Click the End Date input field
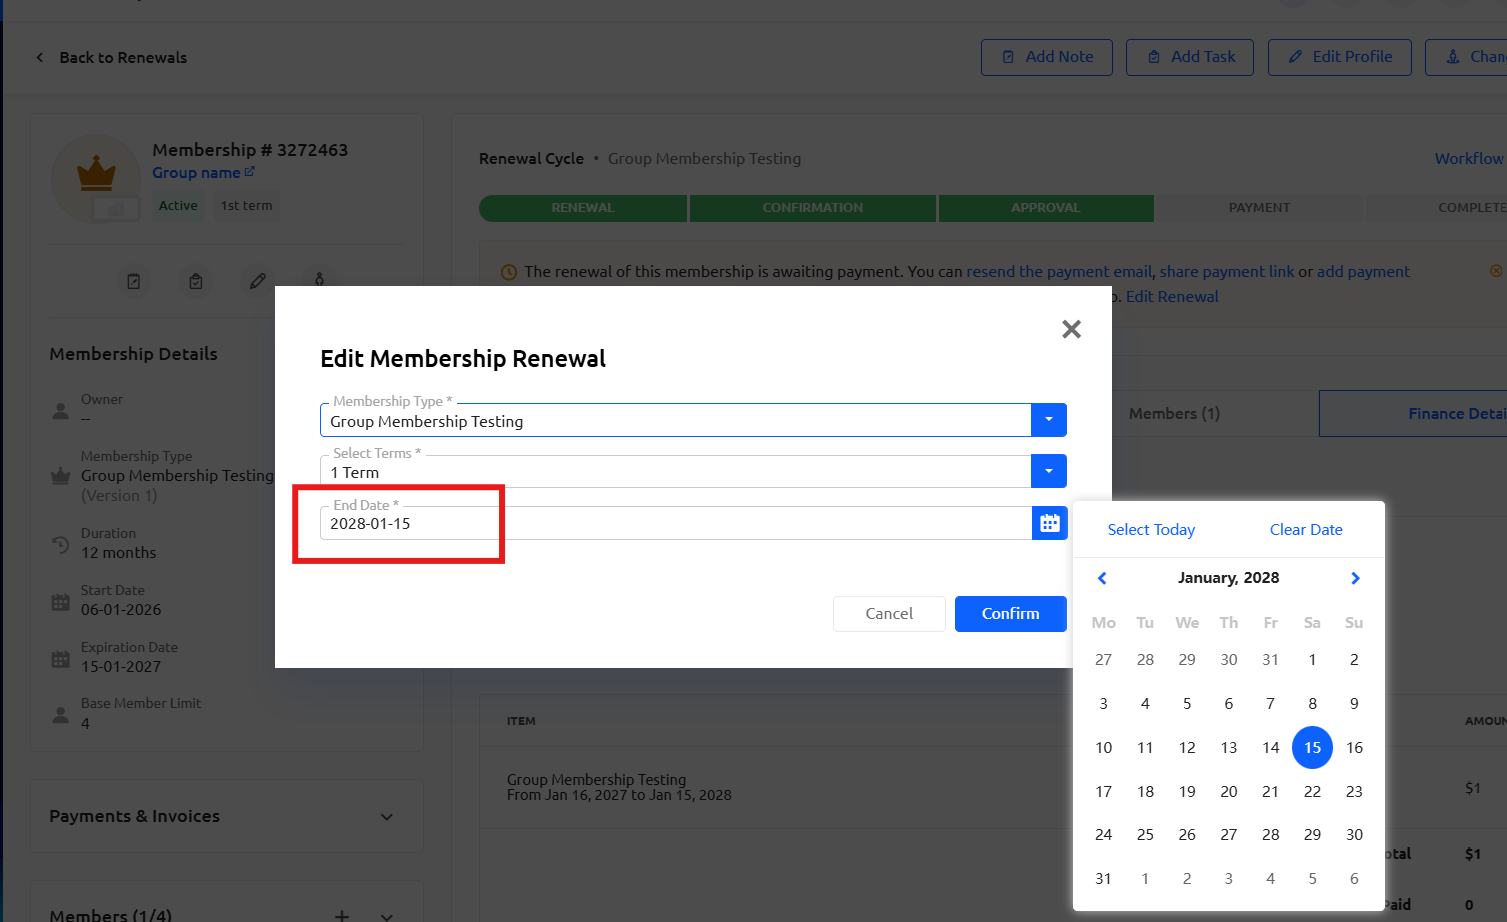This screenshot has height=922, width=1507. [x=675, y=523]
